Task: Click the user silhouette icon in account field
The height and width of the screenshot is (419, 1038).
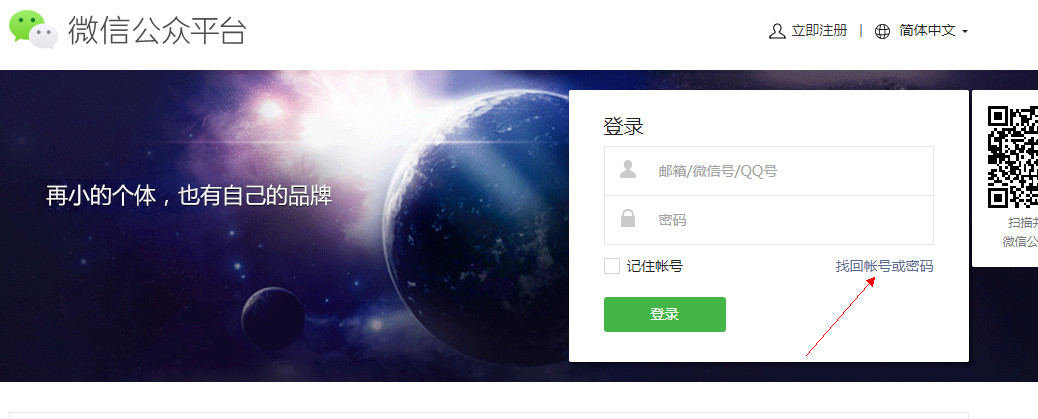Action: pos(628,170)
